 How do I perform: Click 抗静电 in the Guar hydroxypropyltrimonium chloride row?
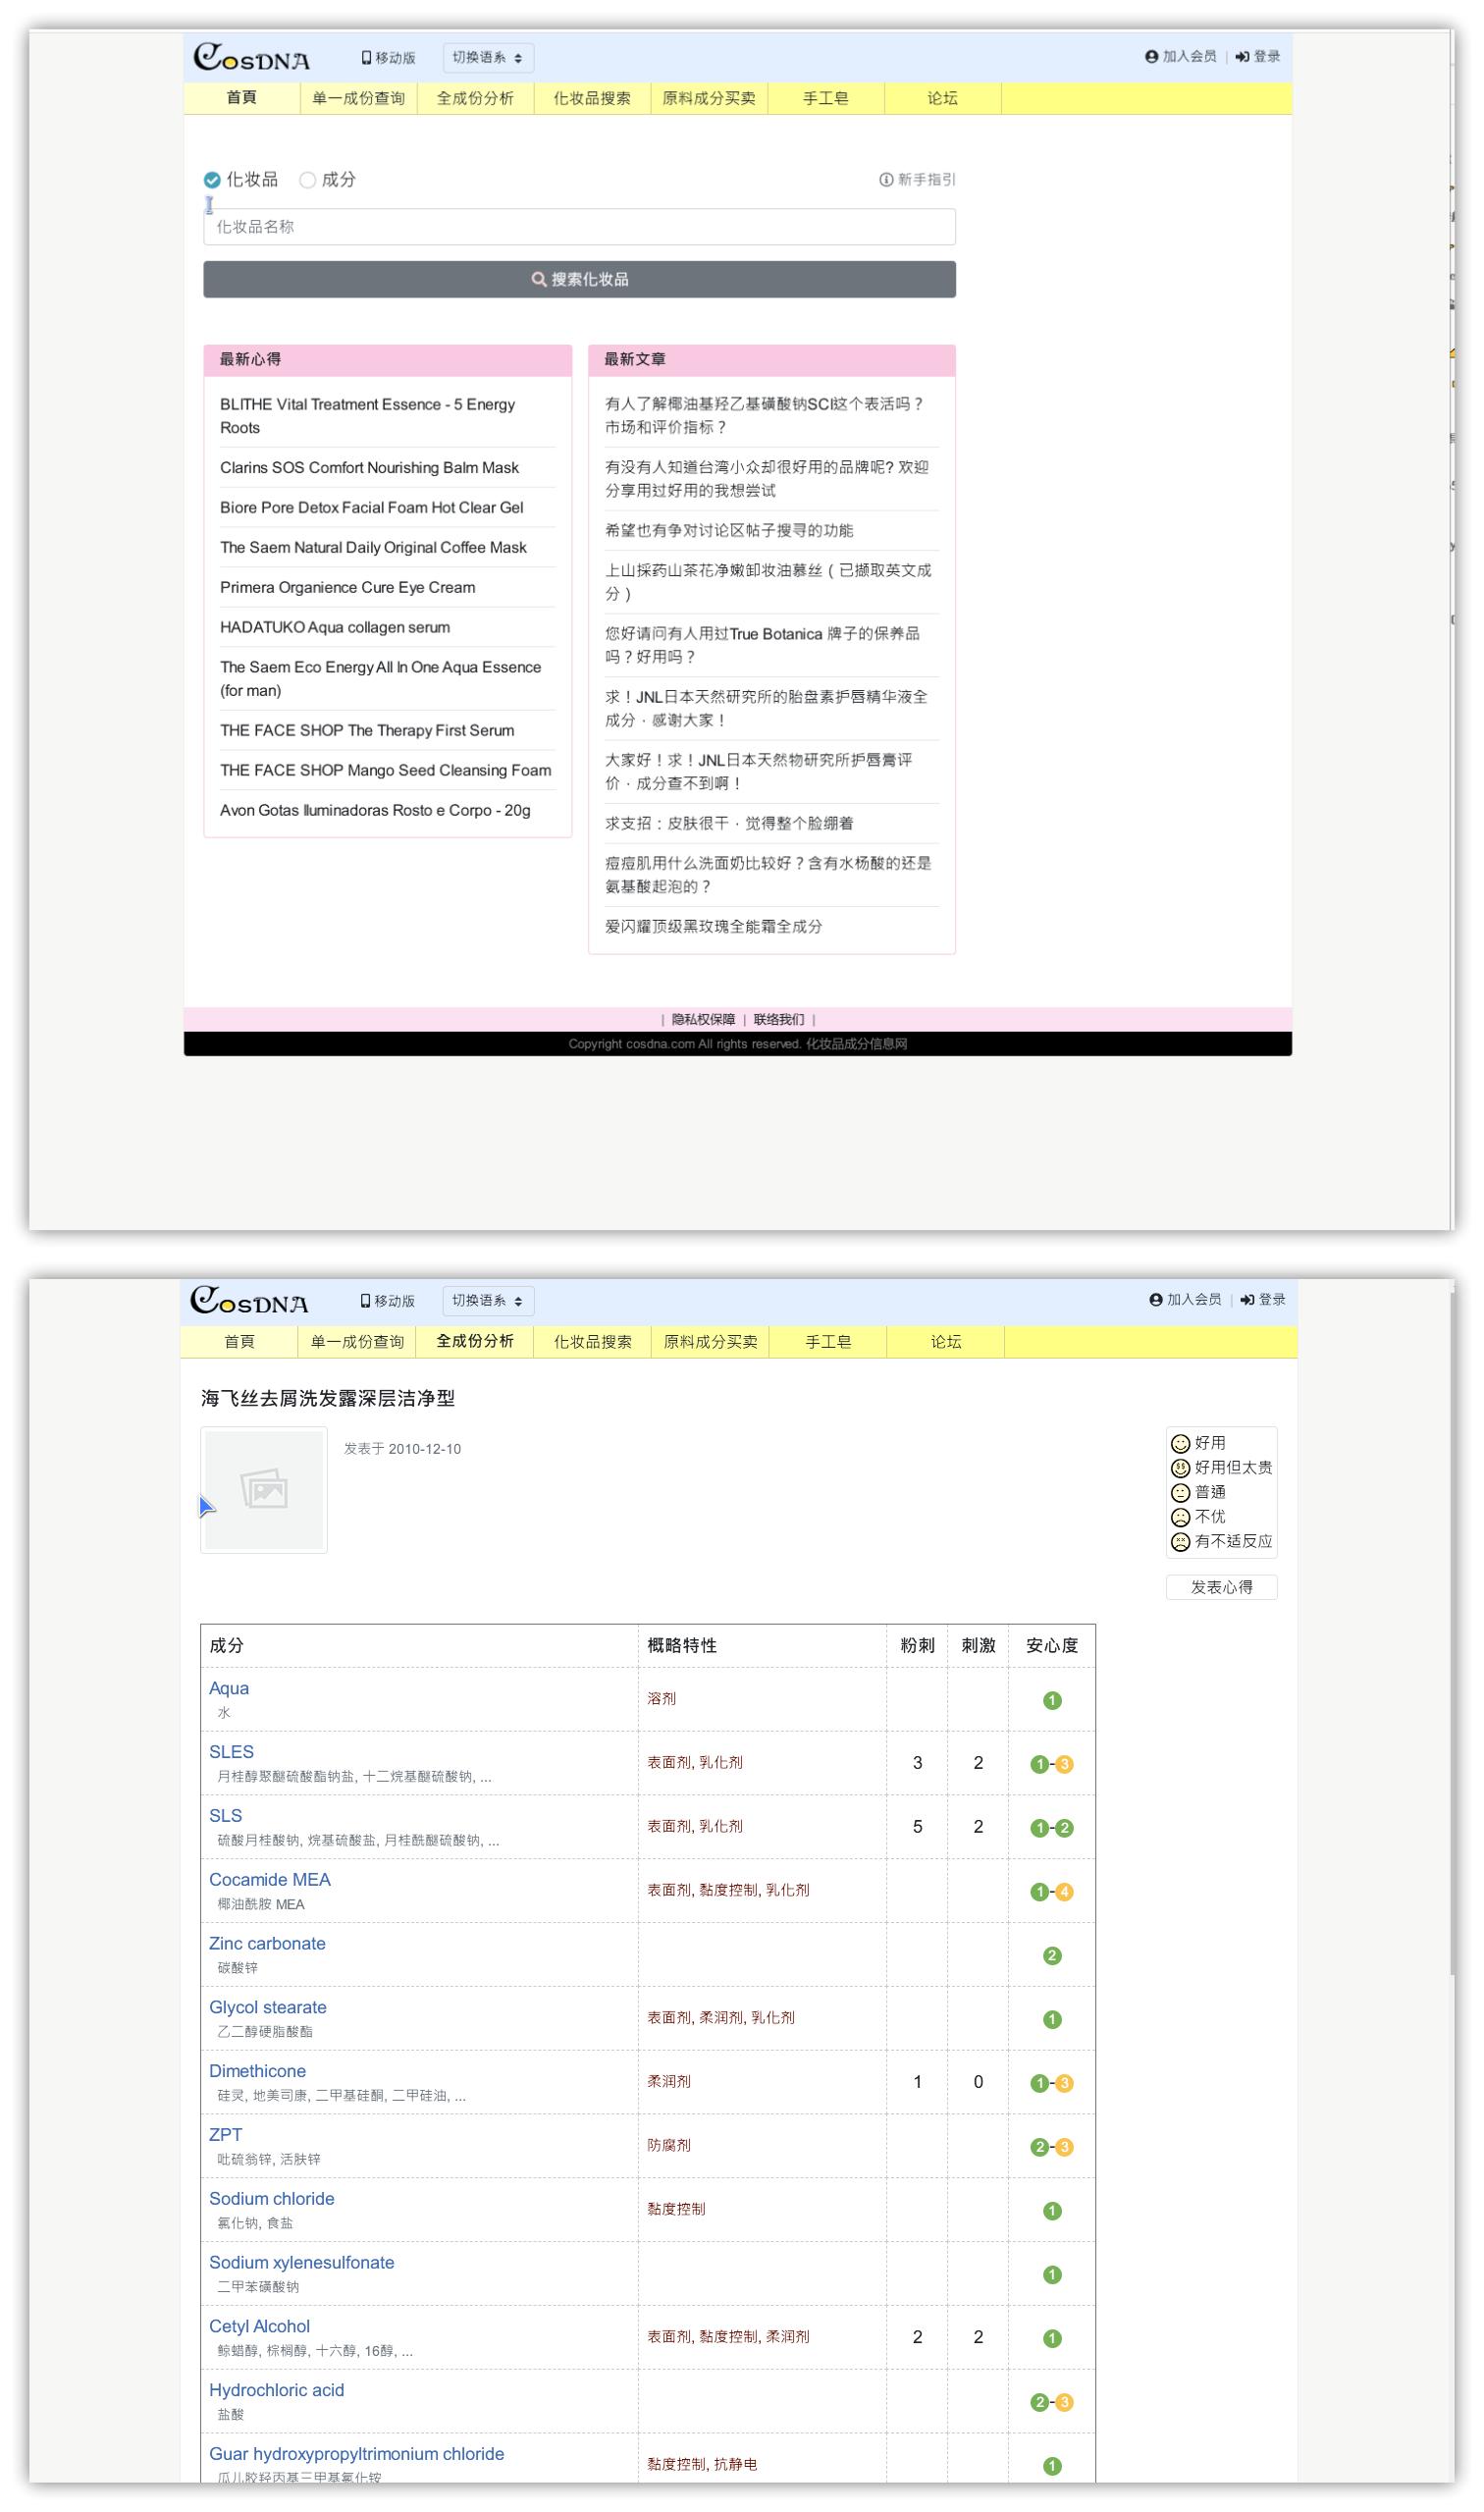tap(736, 2466)
